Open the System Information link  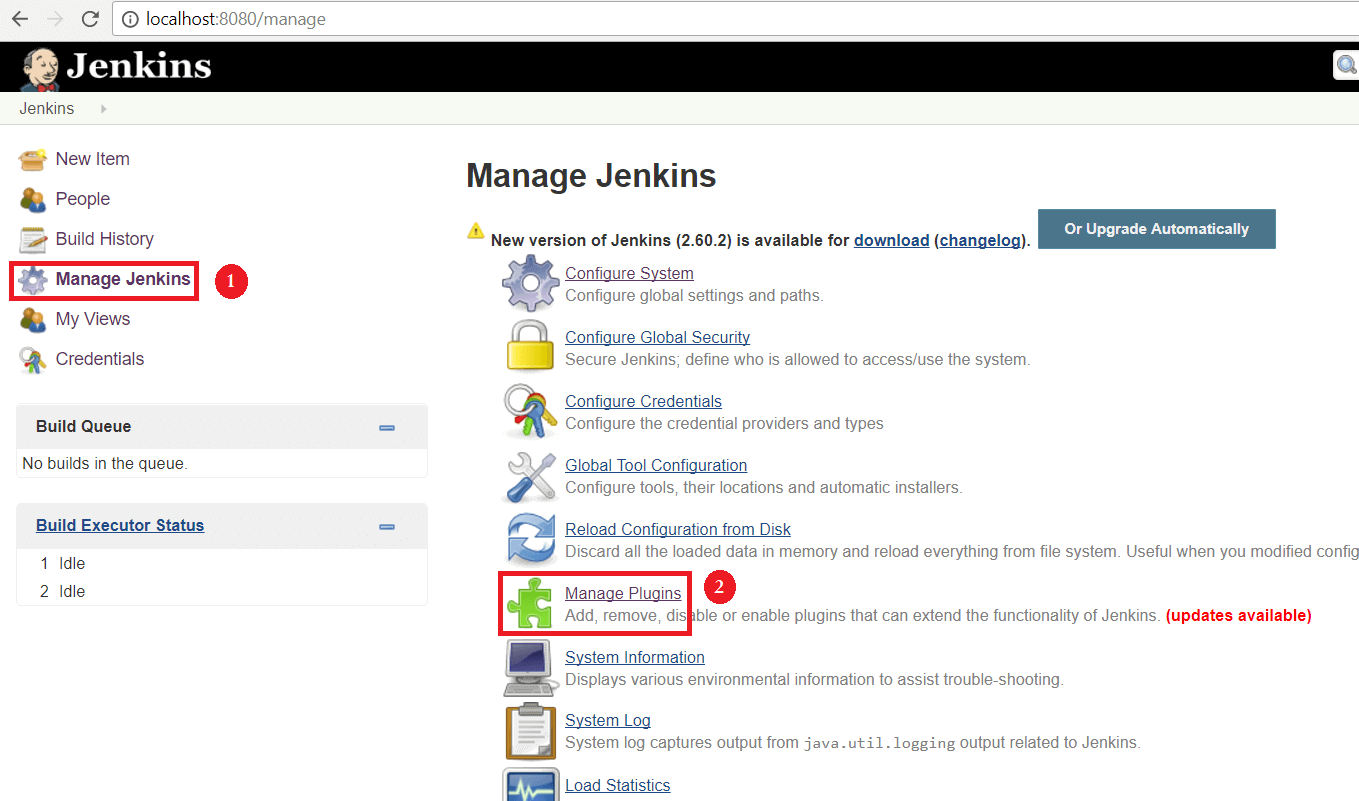click(635, 657)
